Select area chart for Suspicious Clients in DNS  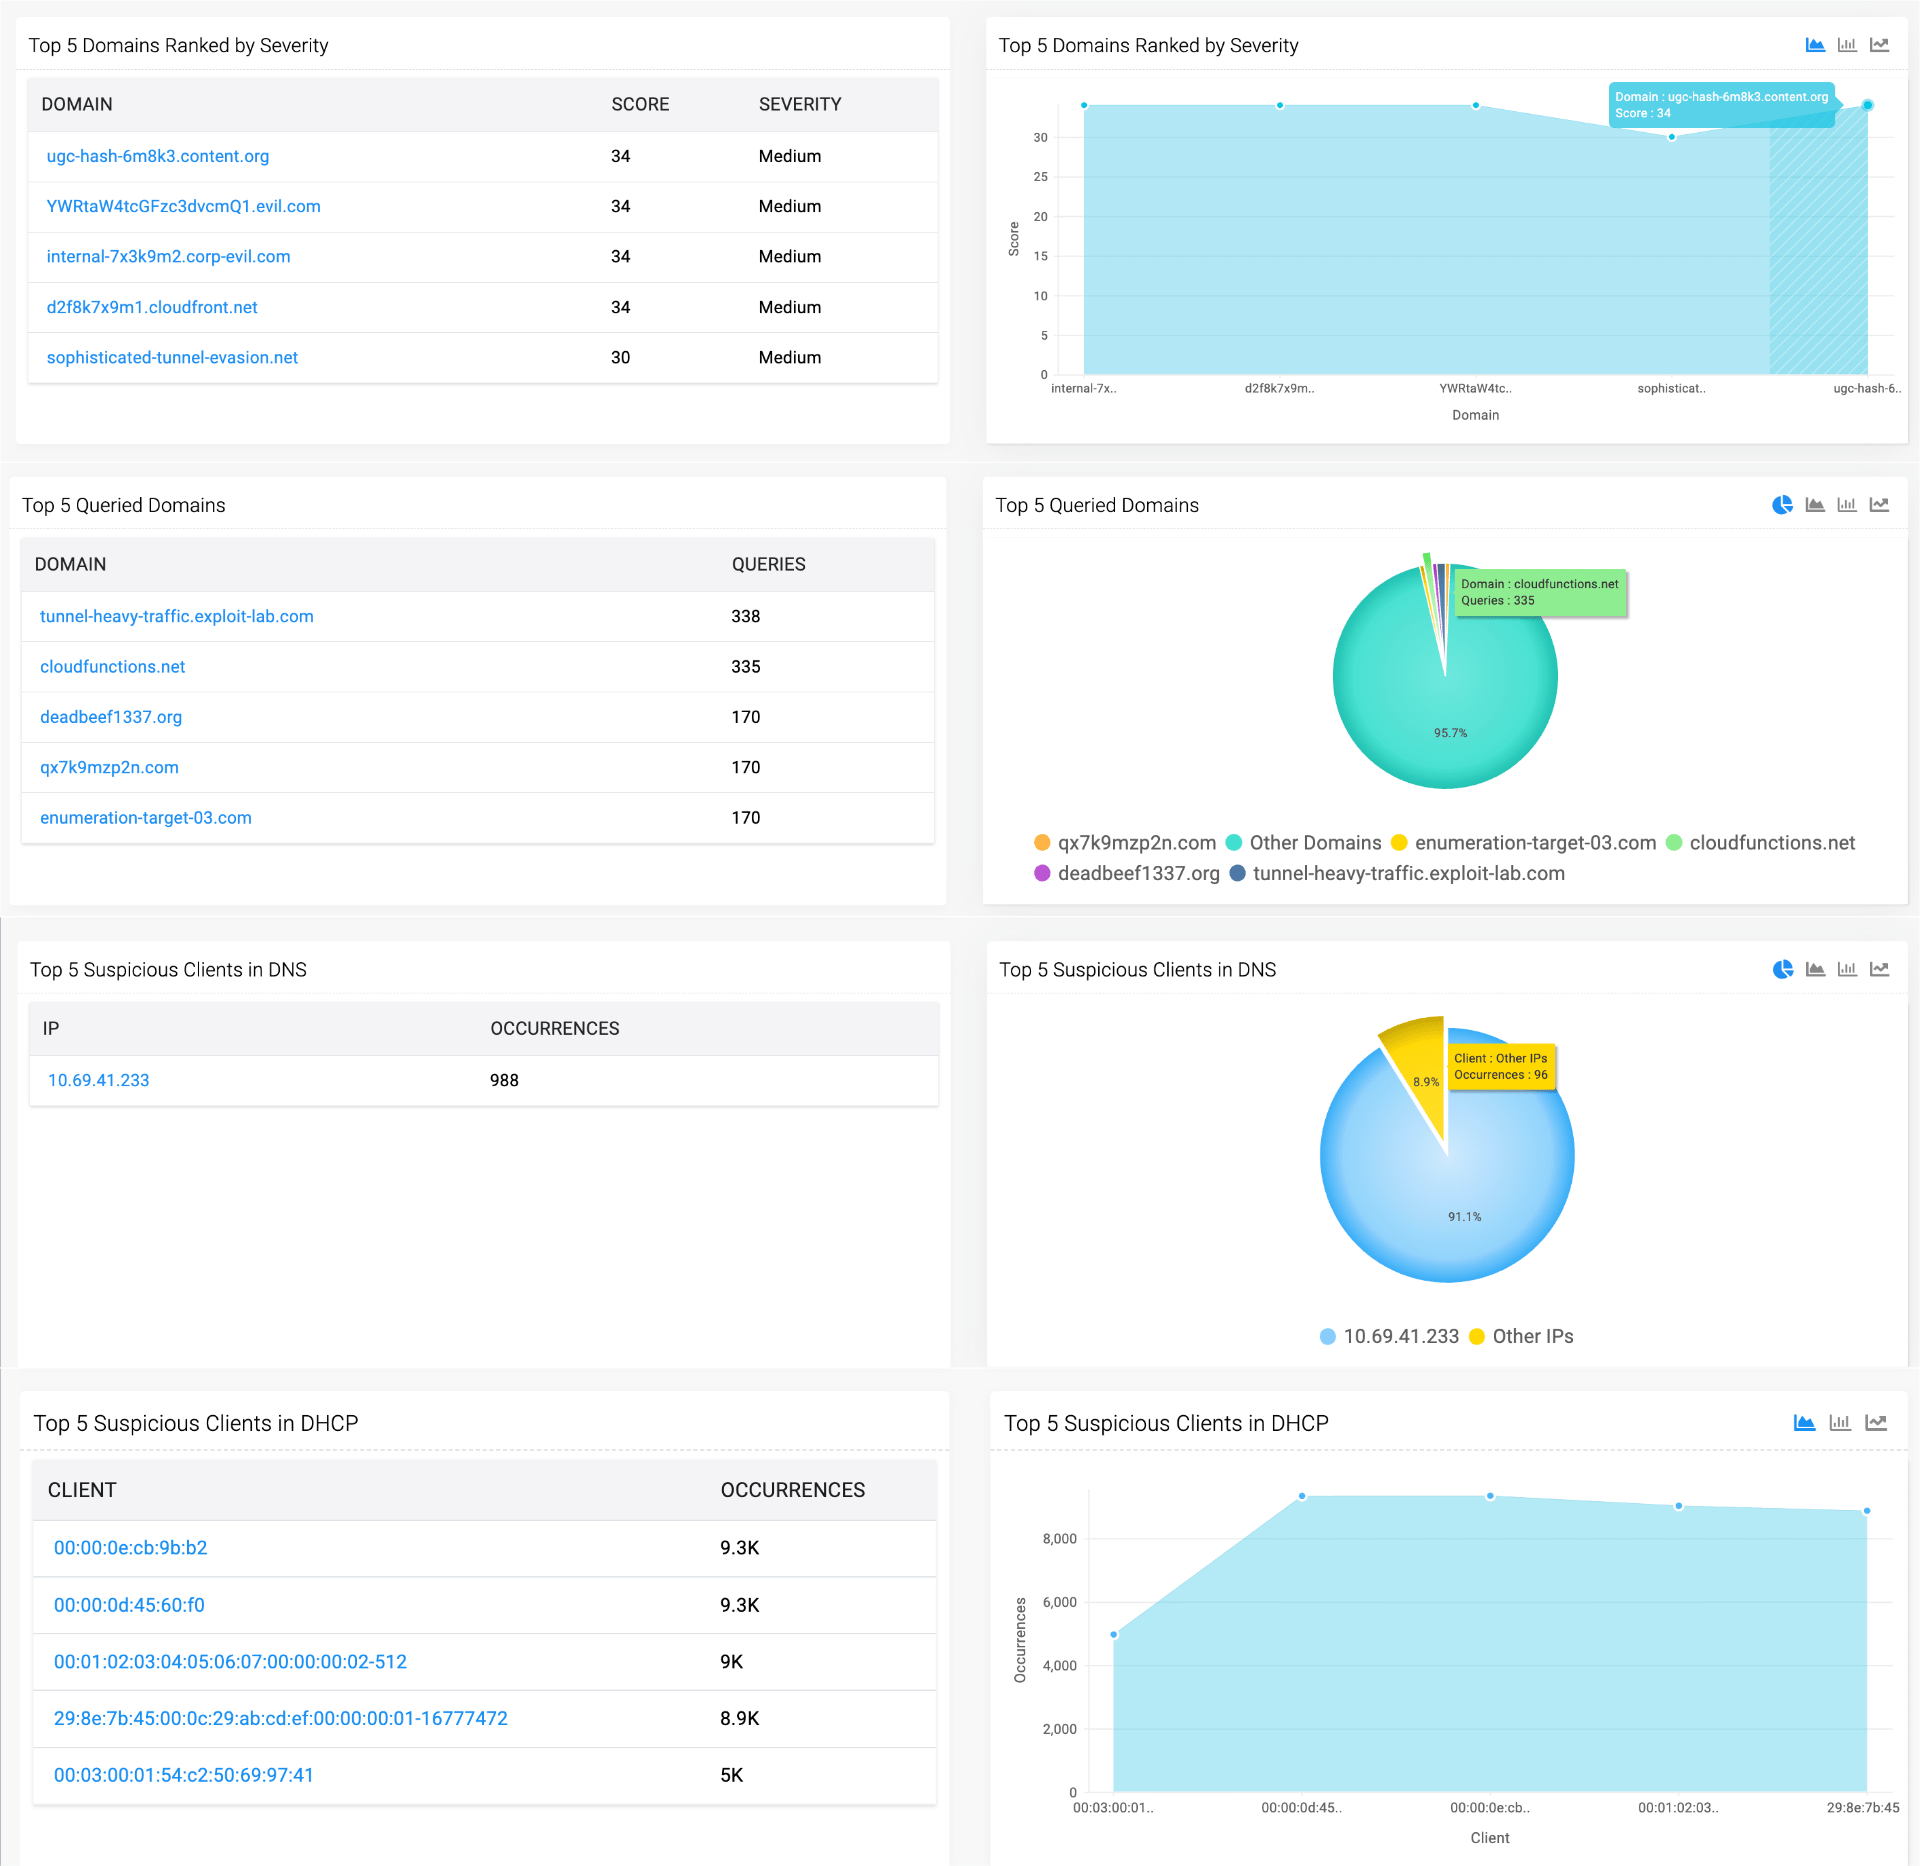(1814, 969)
